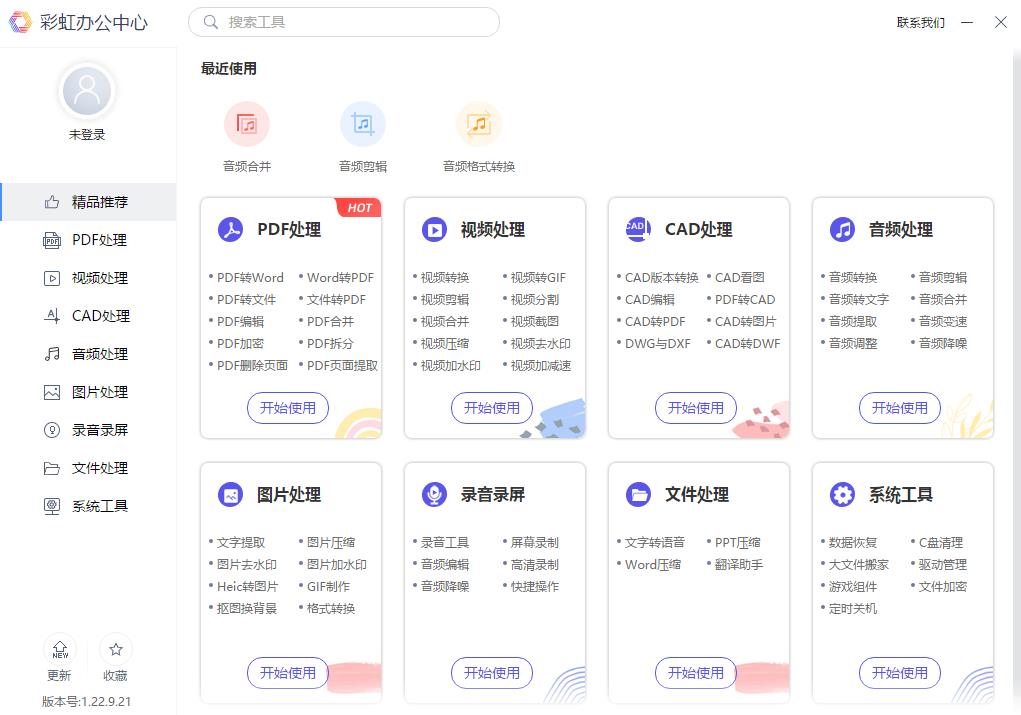1021x715 pixels.
Task: Launch the recent 音频剪辑 icon
Action: [x=363, y=125]
